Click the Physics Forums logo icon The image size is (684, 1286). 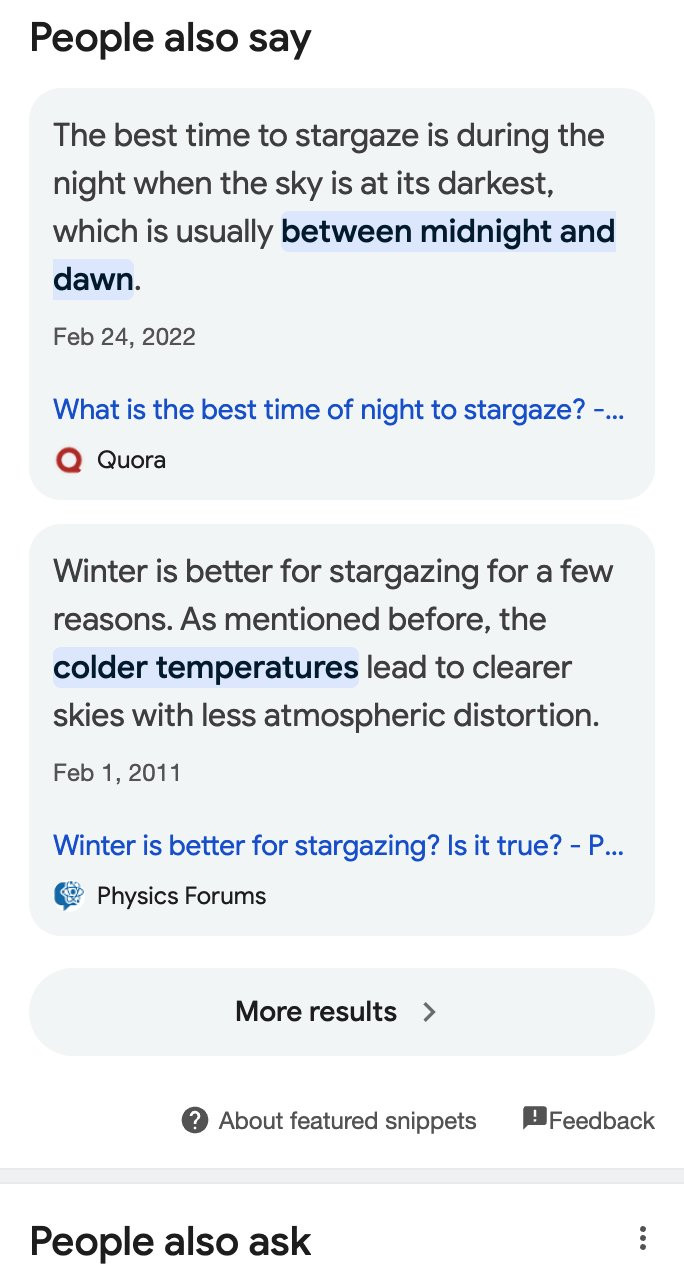pos(69,896)
